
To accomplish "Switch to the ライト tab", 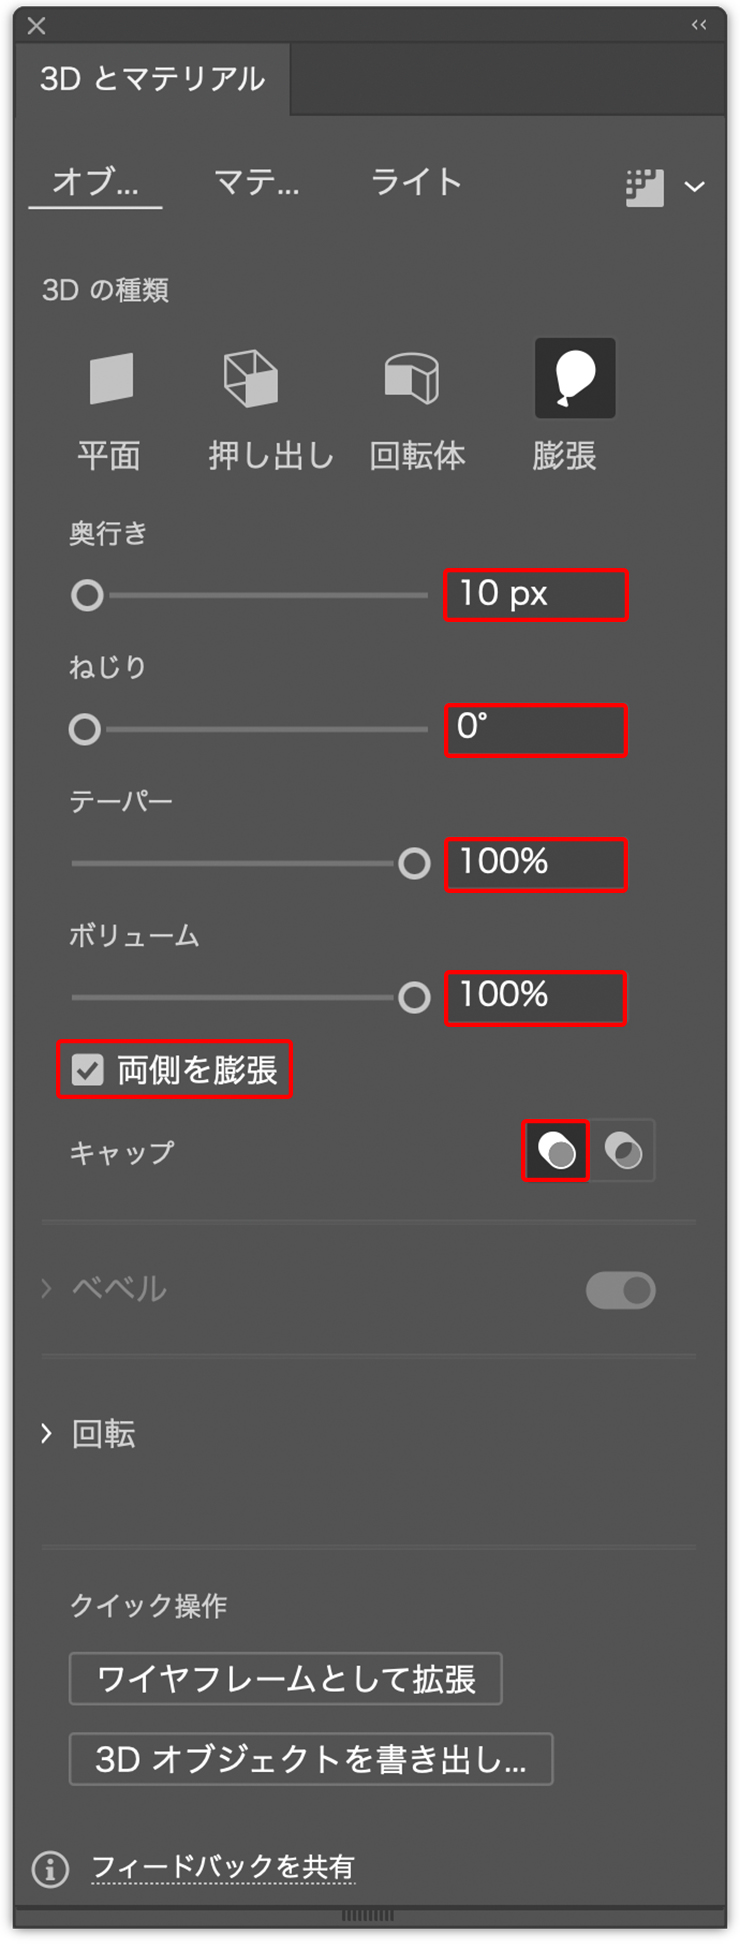I will pyautogui.click(x=416, y=182).
